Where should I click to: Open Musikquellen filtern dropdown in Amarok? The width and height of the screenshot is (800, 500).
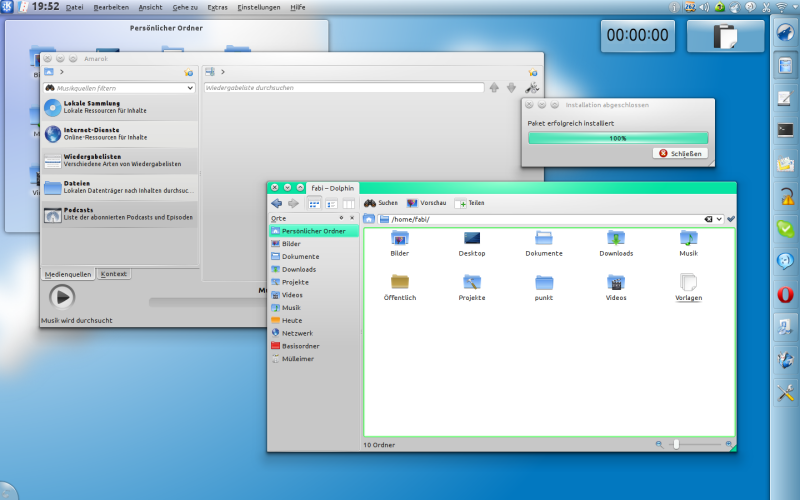(190, 88)
